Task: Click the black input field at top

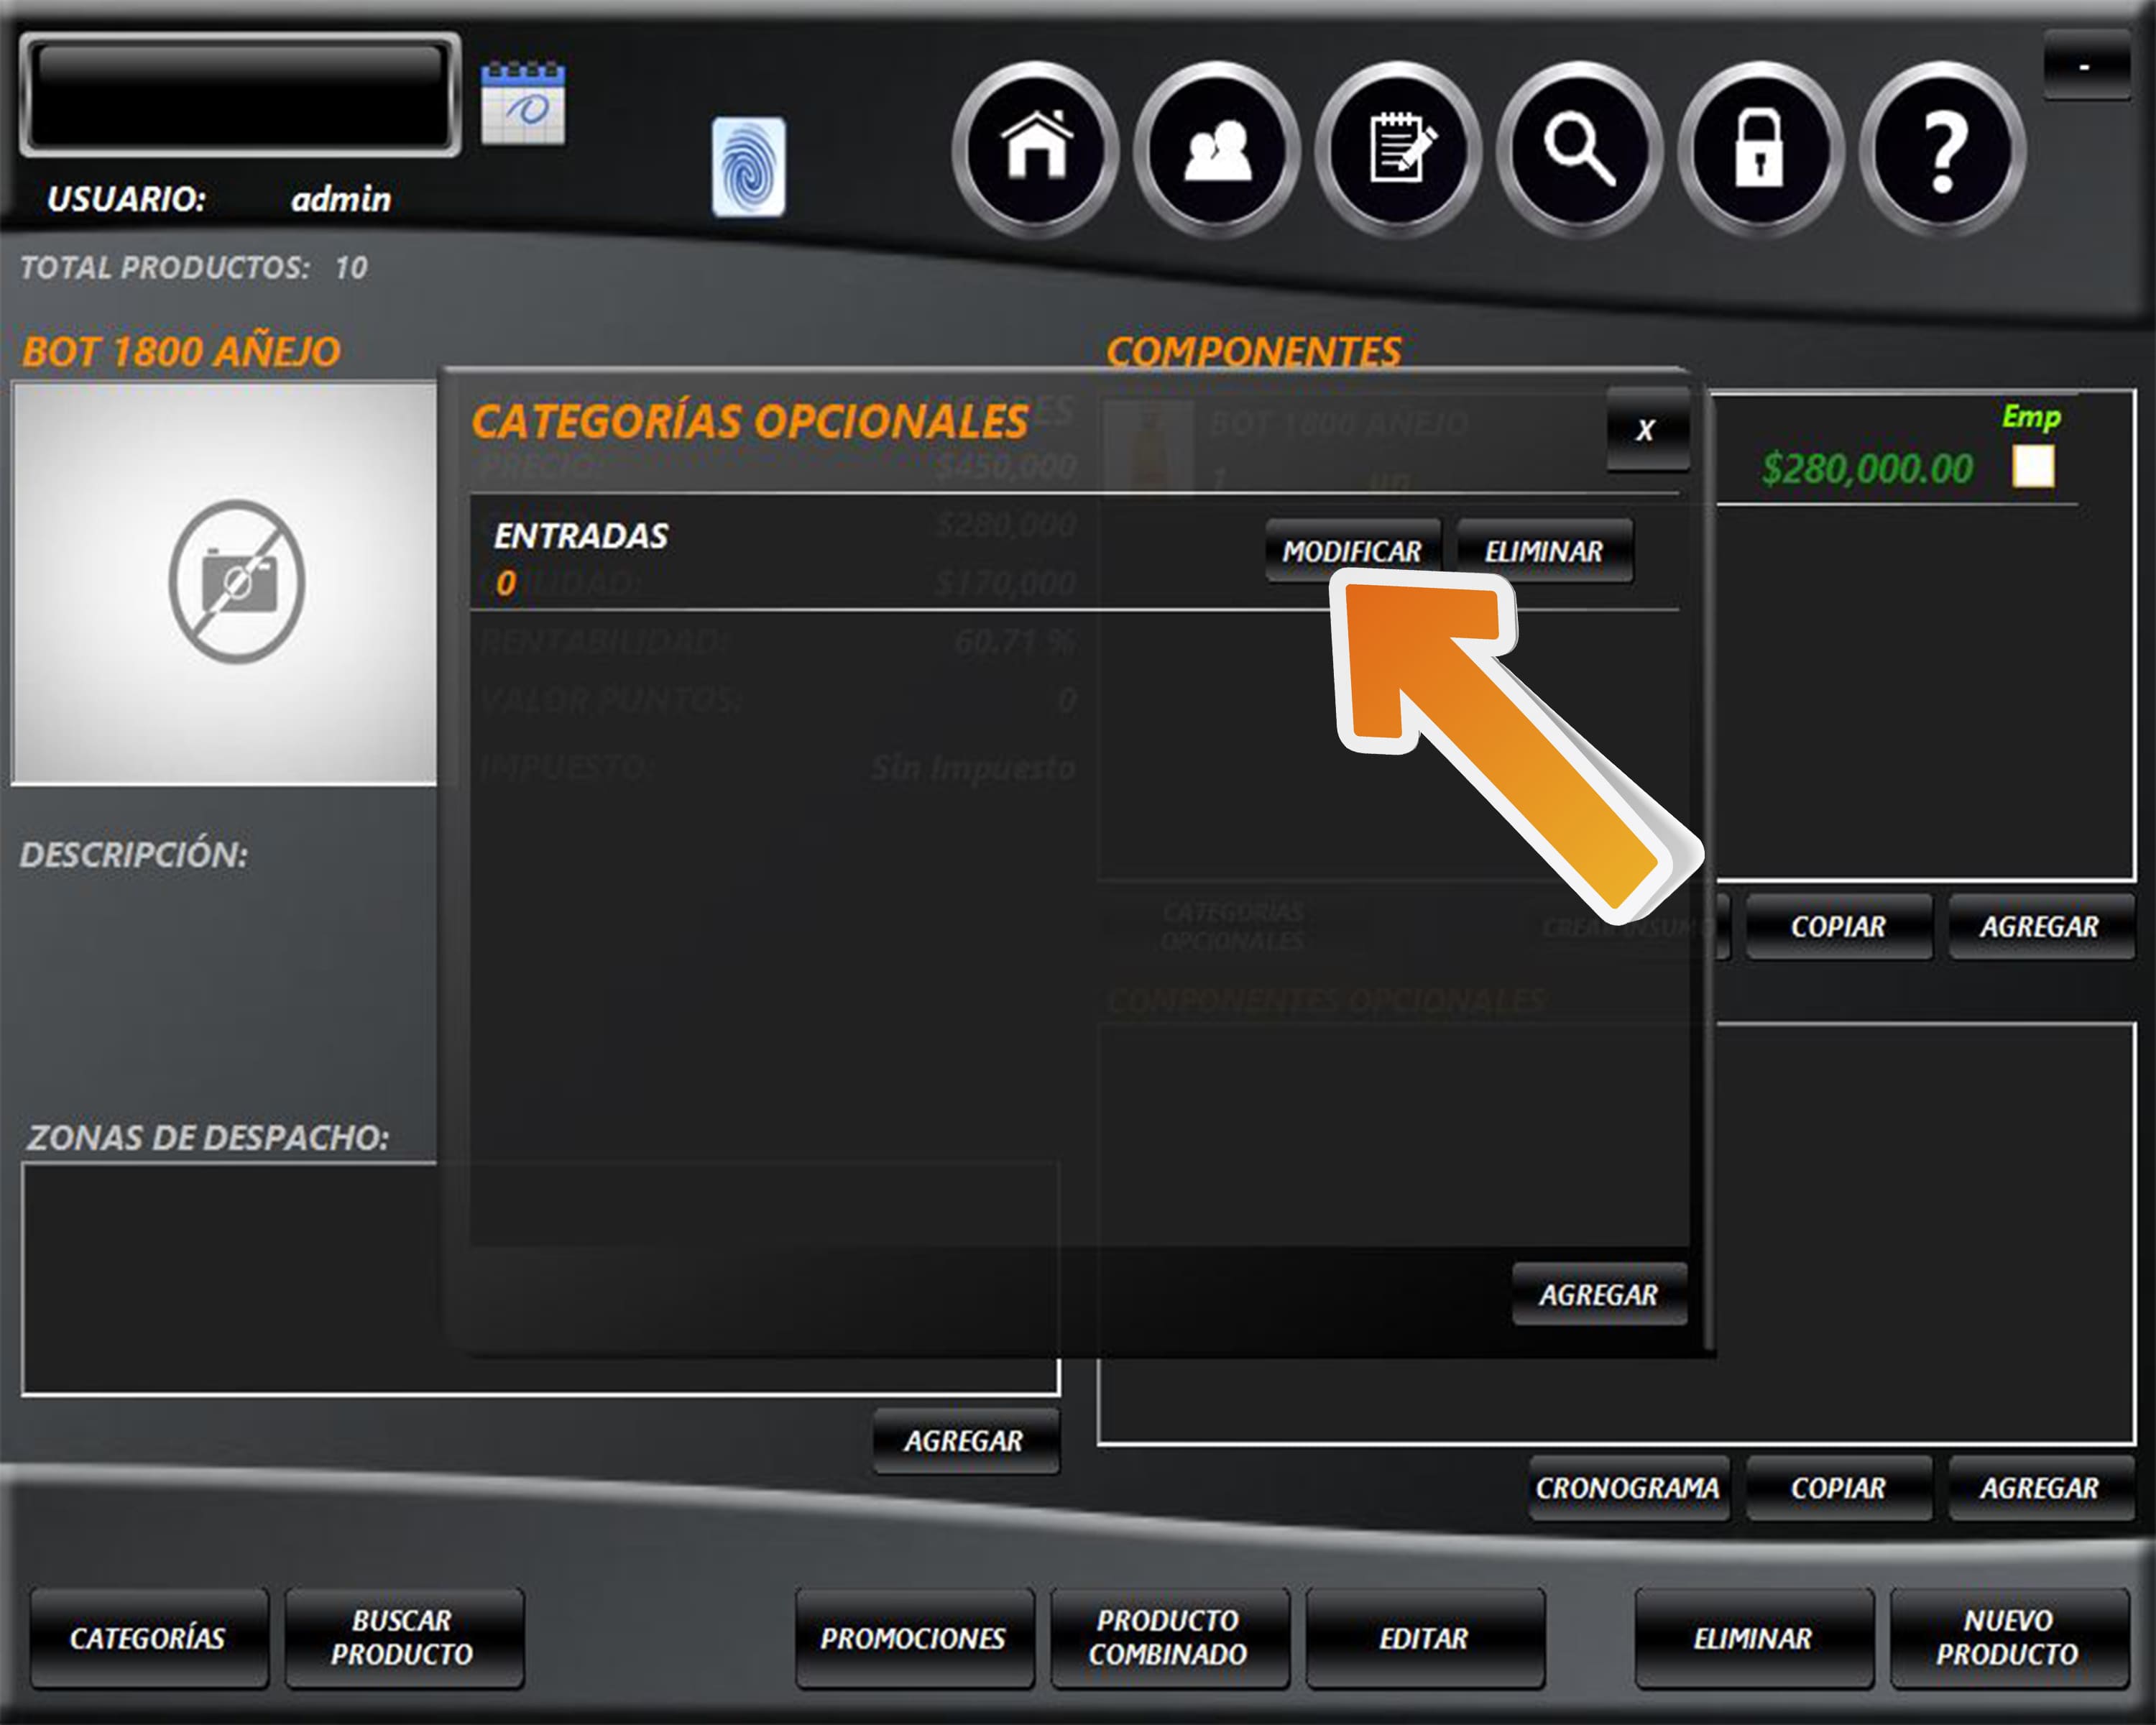Action: point(240,95)
